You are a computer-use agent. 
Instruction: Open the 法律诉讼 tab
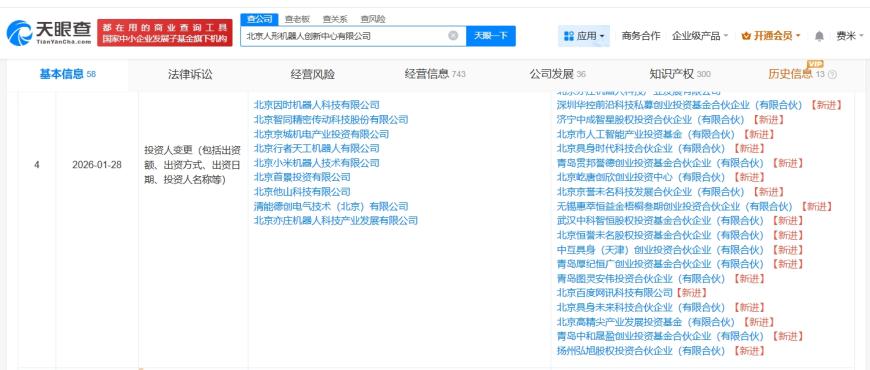(x=190, y=74)
